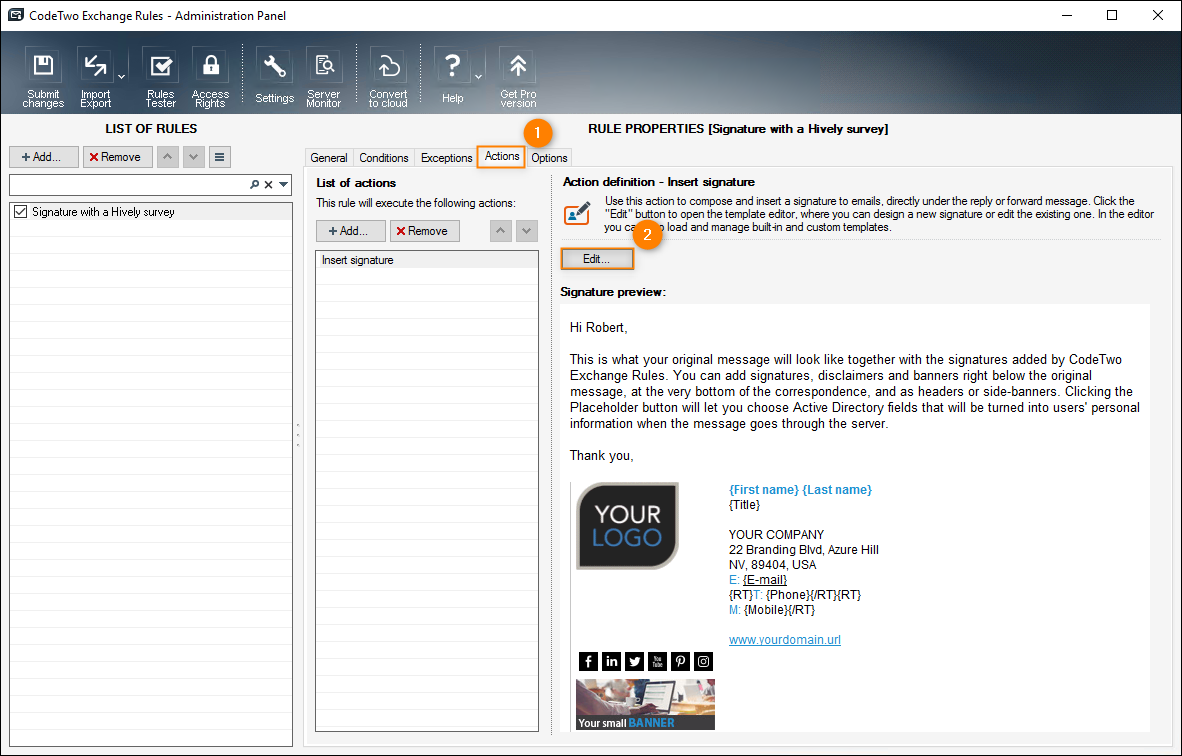Remove the selected rule from list of rules

pos(118,157)
